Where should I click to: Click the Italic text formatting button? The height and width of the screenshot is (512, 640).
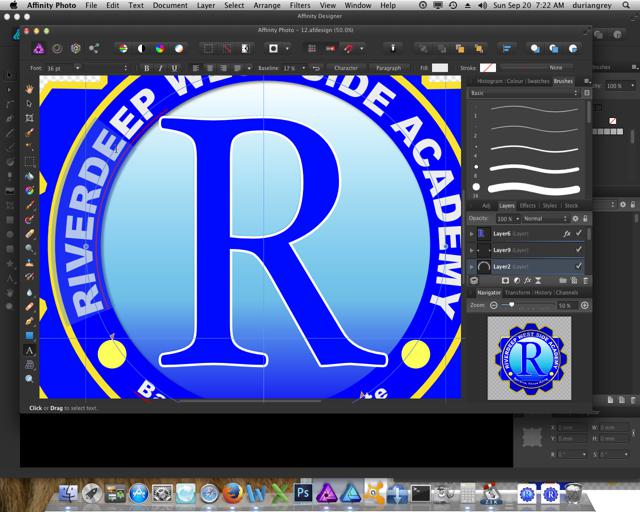click(x=160, y=68)
